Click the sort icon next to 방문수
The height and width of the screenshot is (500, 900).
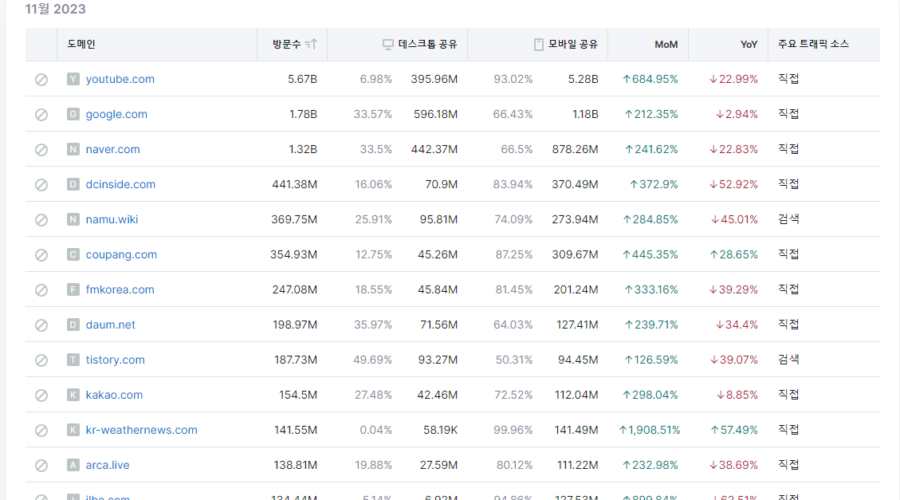pyautogui.click(x=311, y=44)
